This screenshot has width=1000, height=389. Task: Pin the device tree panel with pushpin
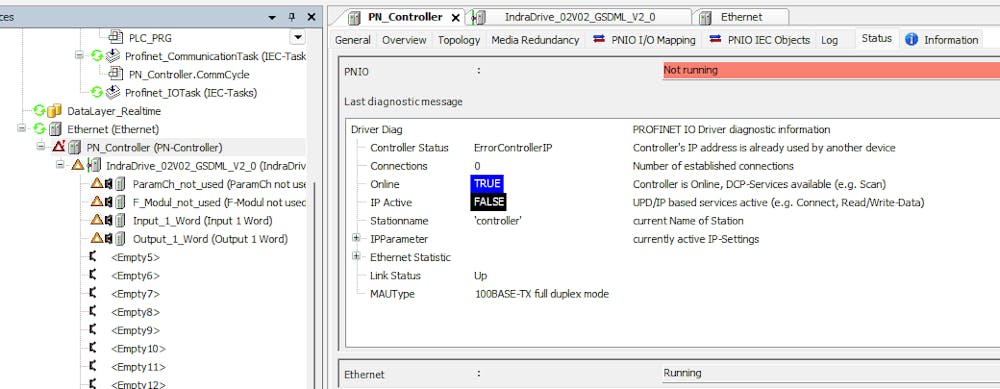[292, 17]
